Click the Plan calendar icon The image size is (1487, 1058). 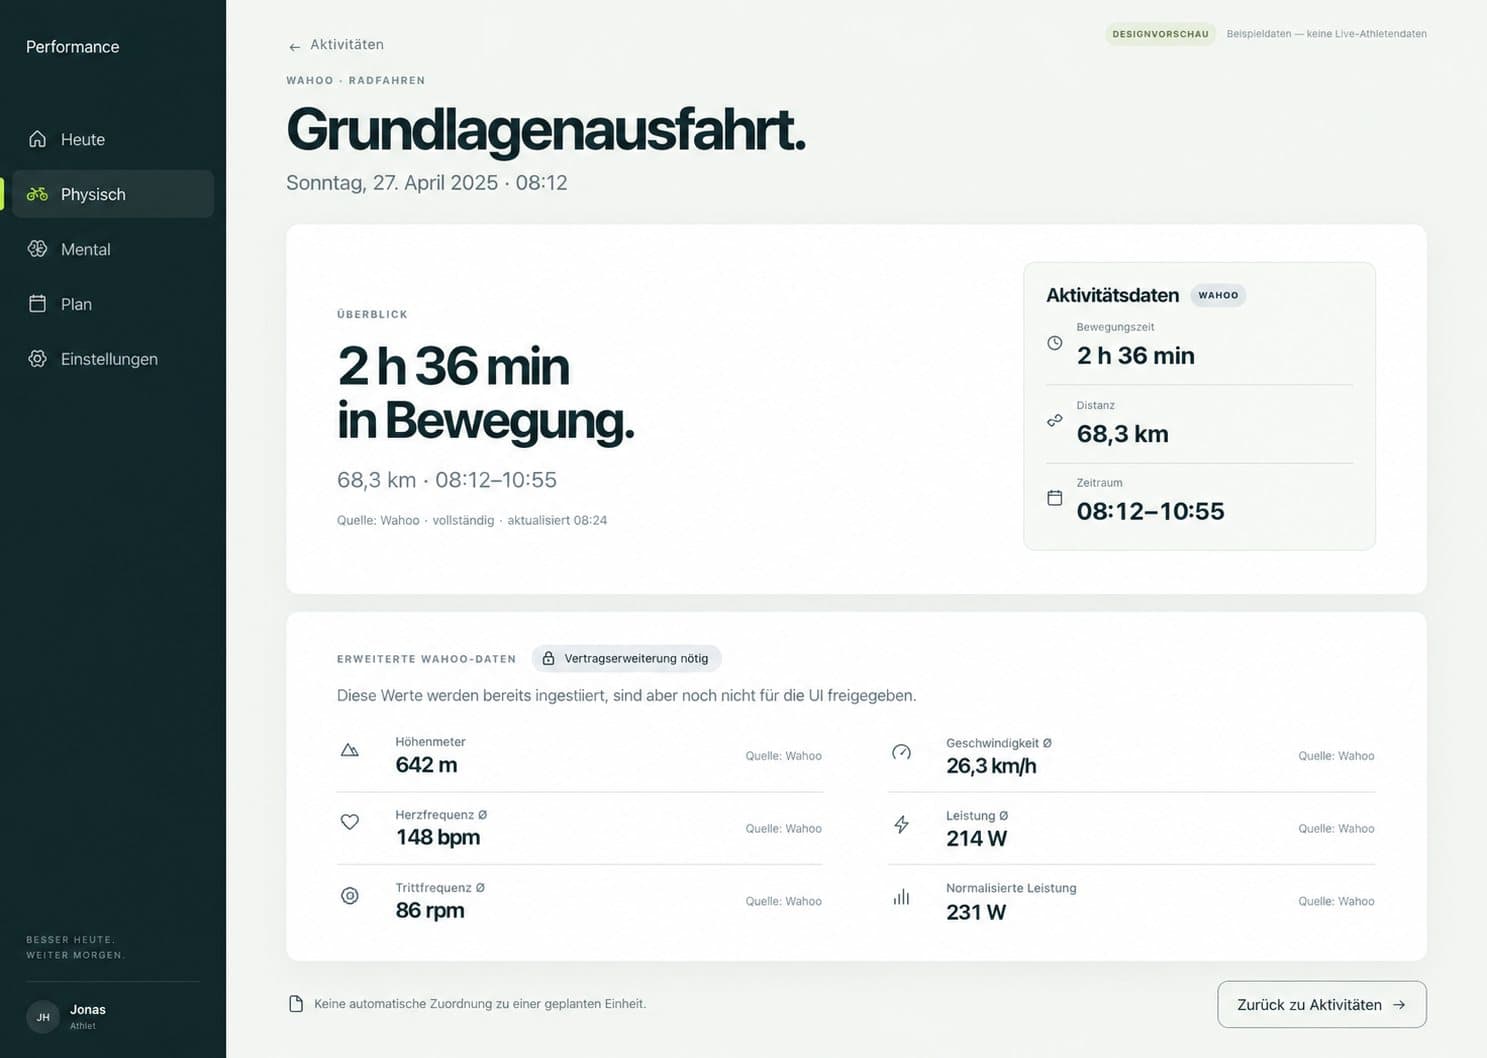point(37,304)
